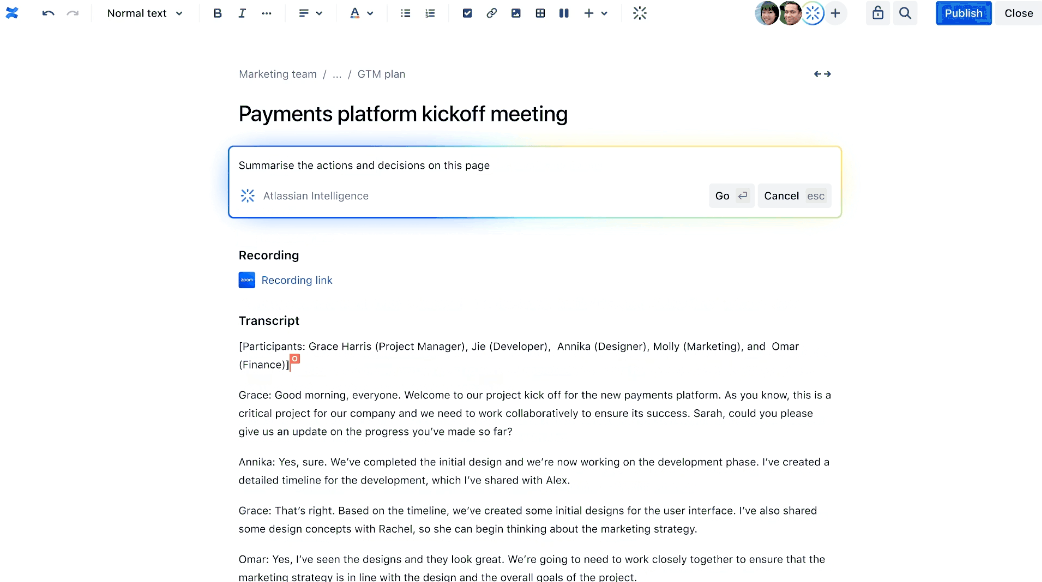Viewport: 1042px width, 582px height.
Task: Click the Atlassian Intelligence avatar
Action: [x=813, y=13]
